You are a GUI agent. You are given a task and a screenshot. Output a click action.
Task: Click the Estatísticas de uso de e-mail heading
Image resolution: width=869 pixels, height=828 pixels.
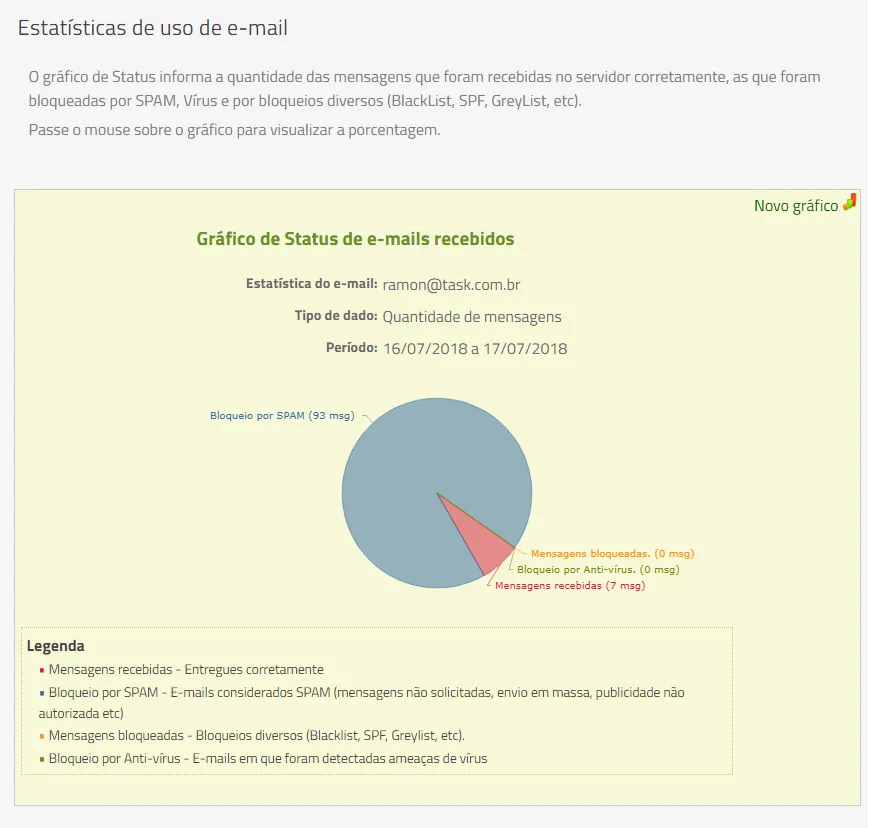(x=152, y=28)
